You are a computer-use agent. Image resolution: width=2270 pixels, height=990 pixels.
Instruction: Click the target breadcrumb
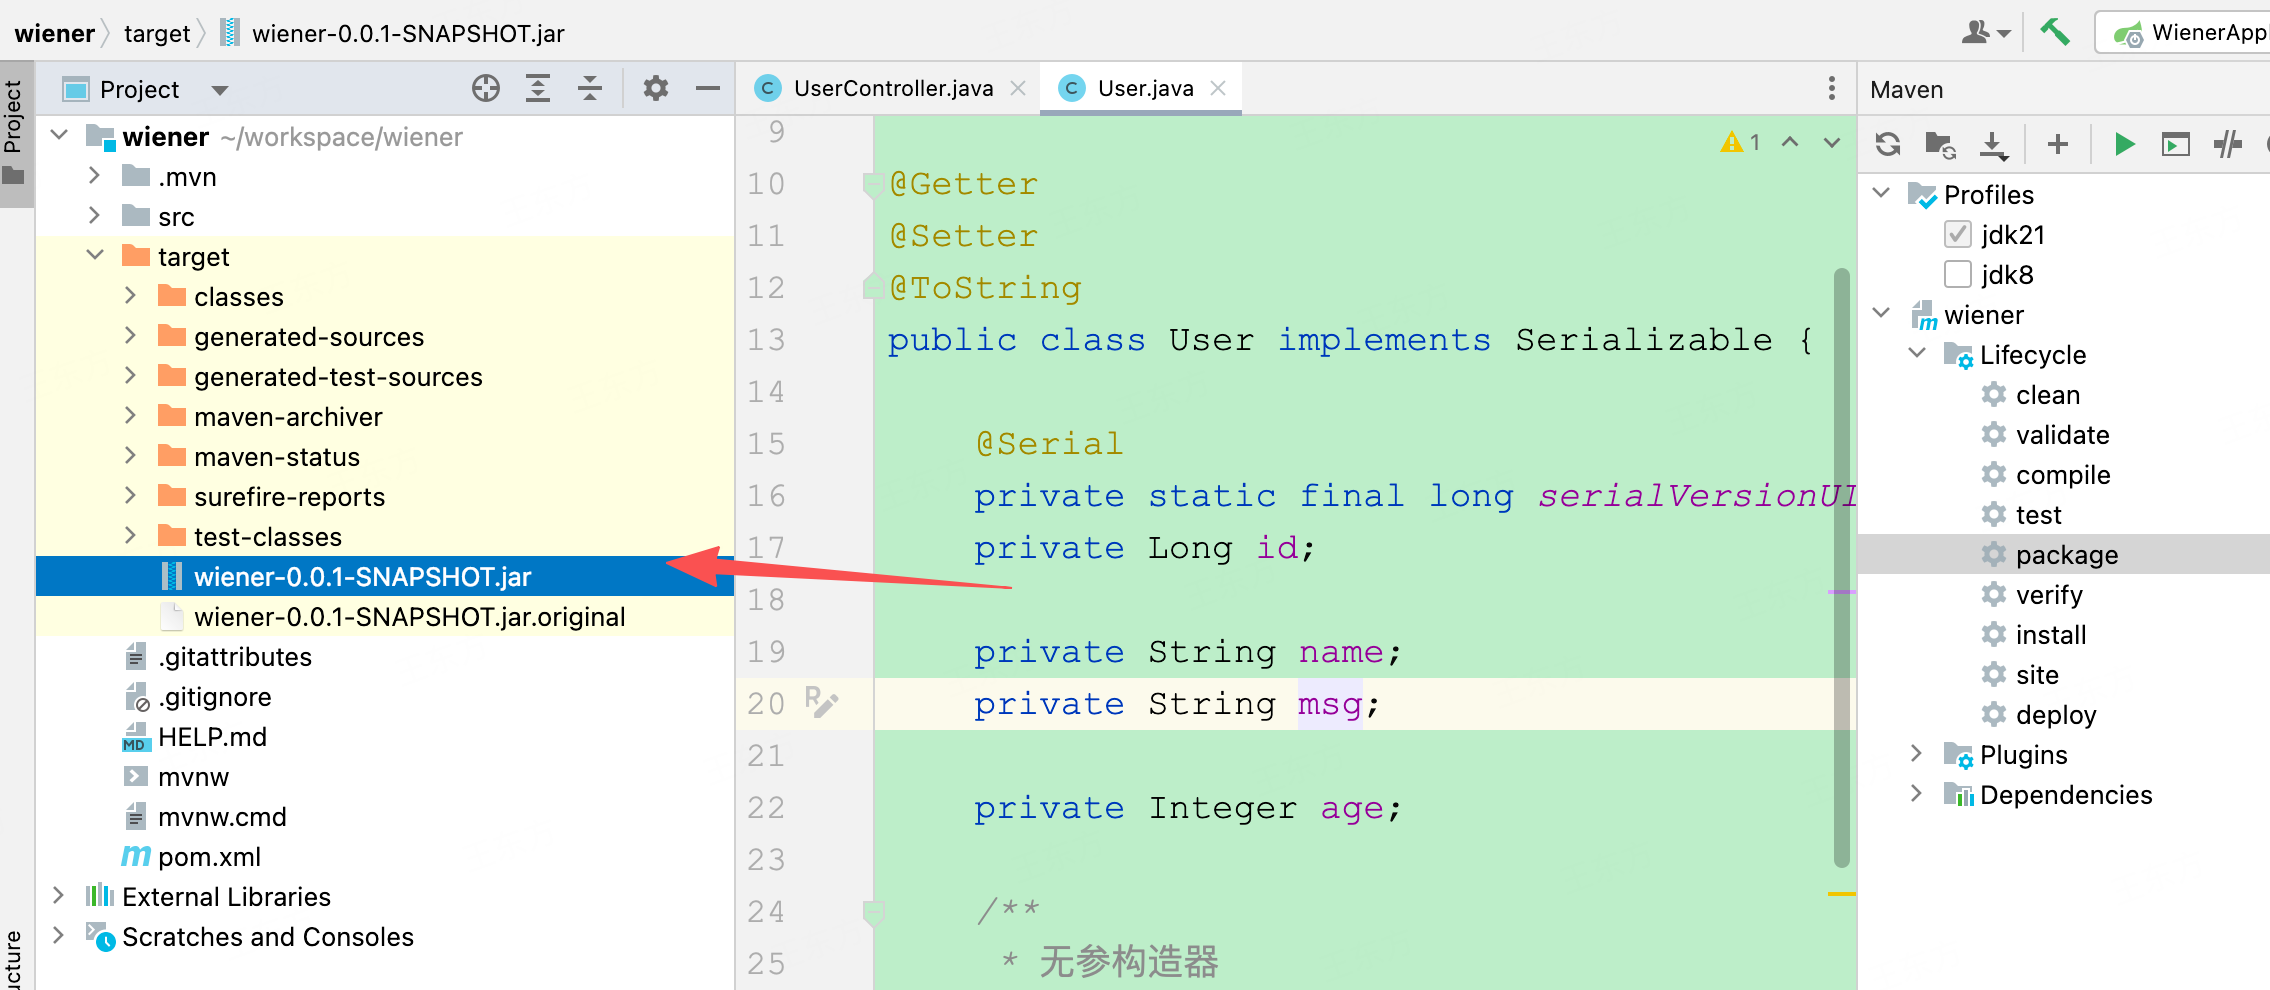[x=157, y=33]
